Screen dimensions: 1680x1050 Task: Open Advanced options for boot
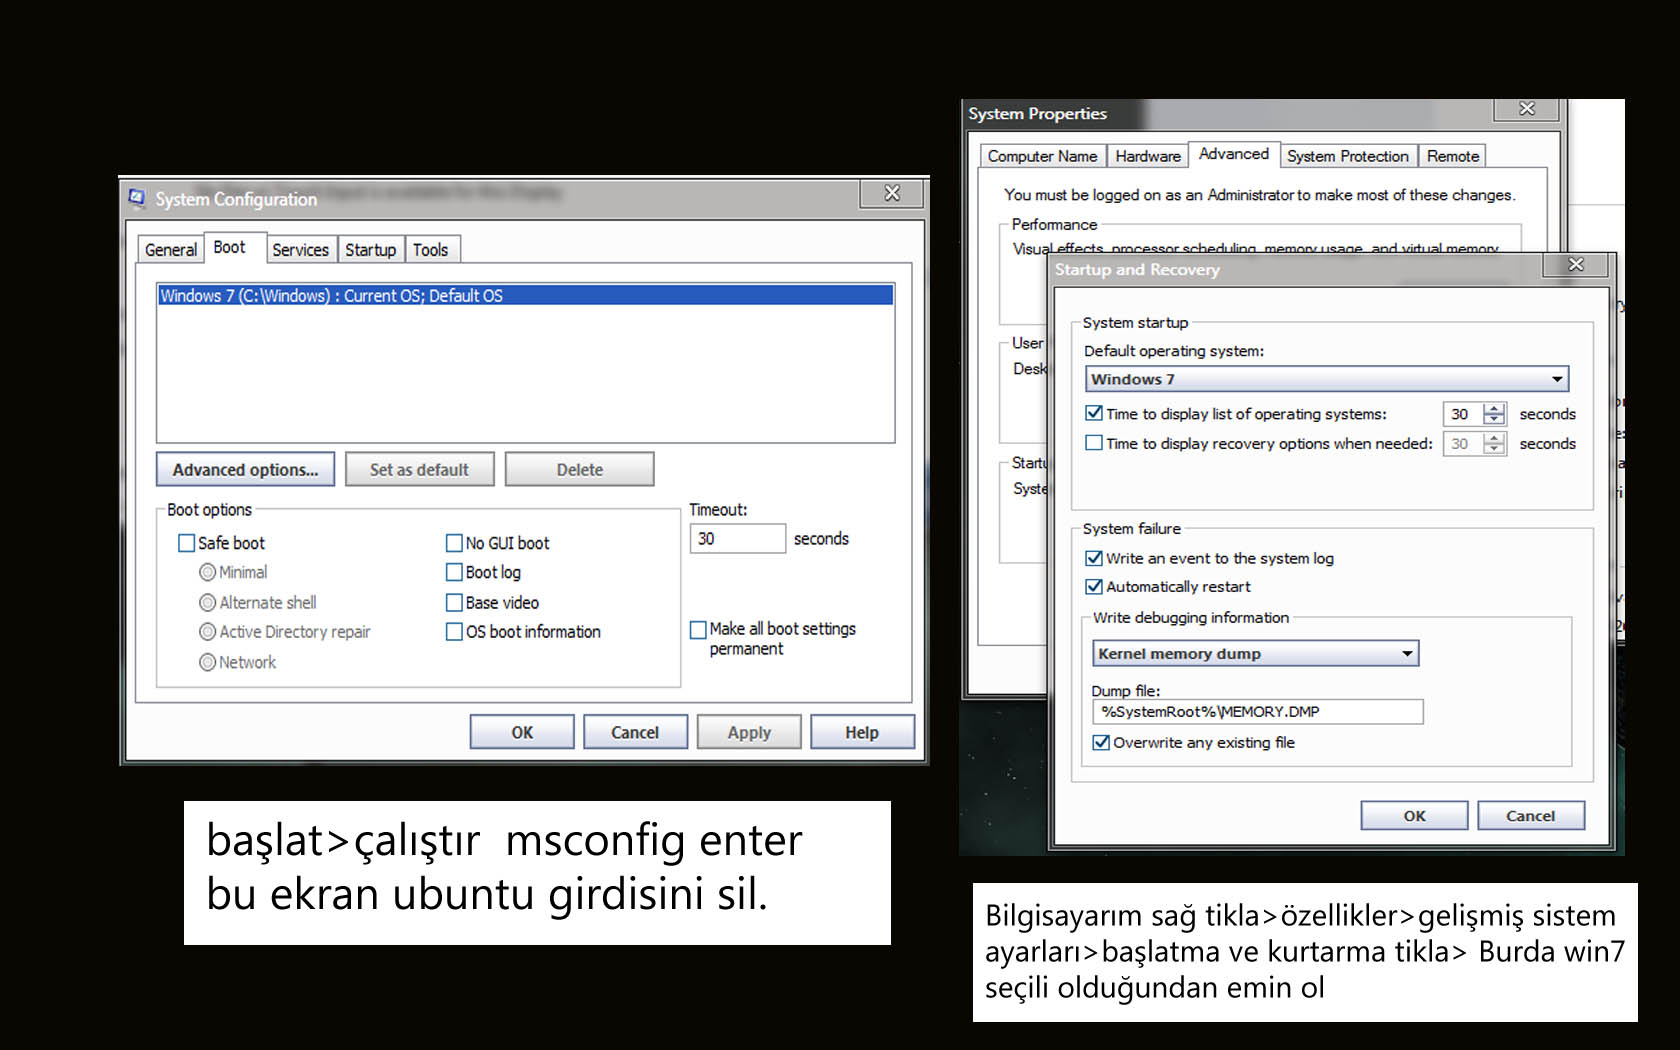(x=245, y=469)
